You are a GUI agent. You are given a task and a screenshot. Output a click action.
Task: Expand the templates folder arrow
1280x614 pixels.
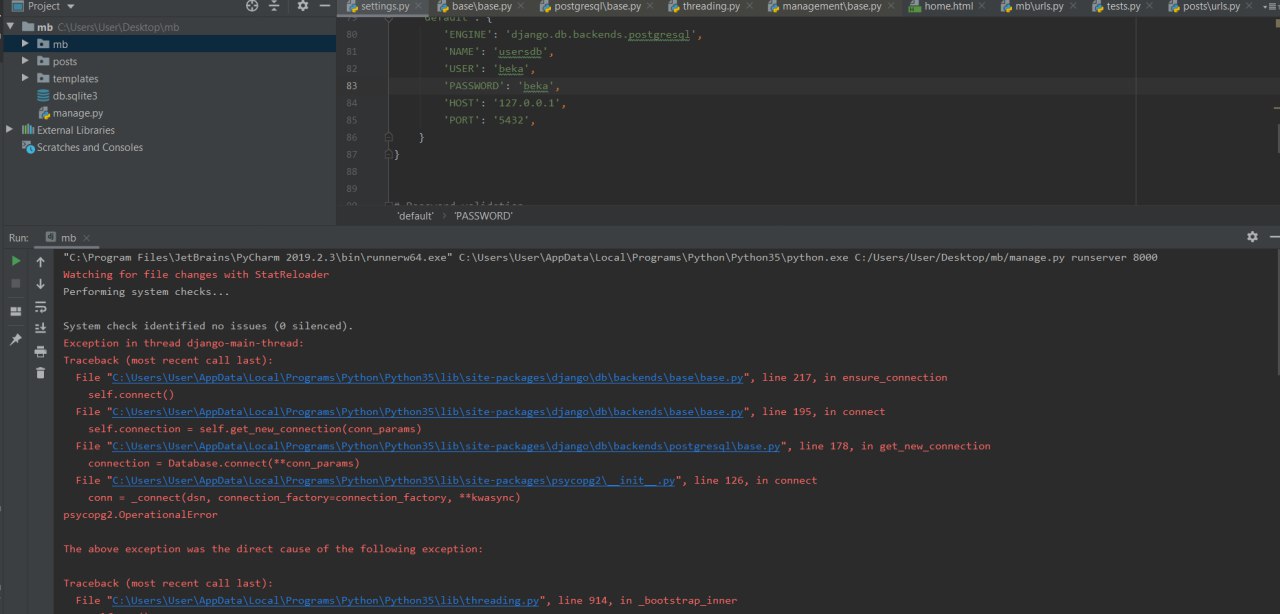[27, 78]
